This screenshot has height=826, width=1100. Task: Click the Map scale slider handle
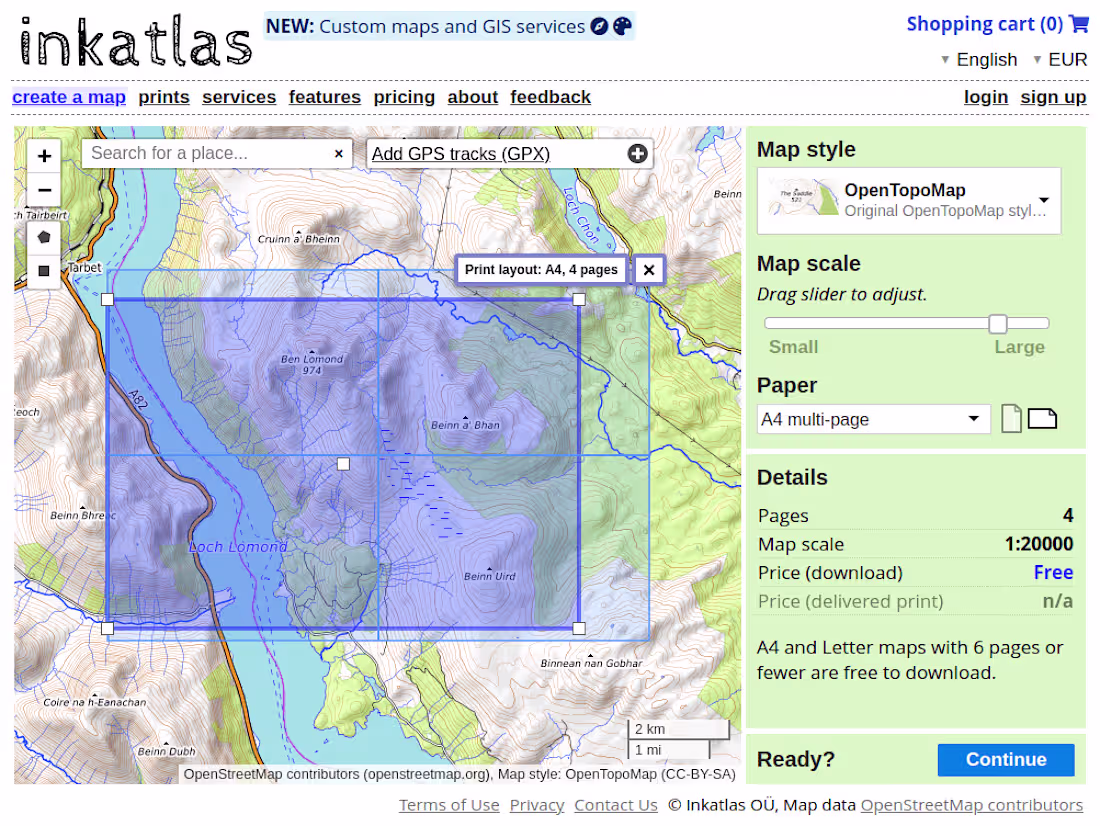(x=997, y=323)
